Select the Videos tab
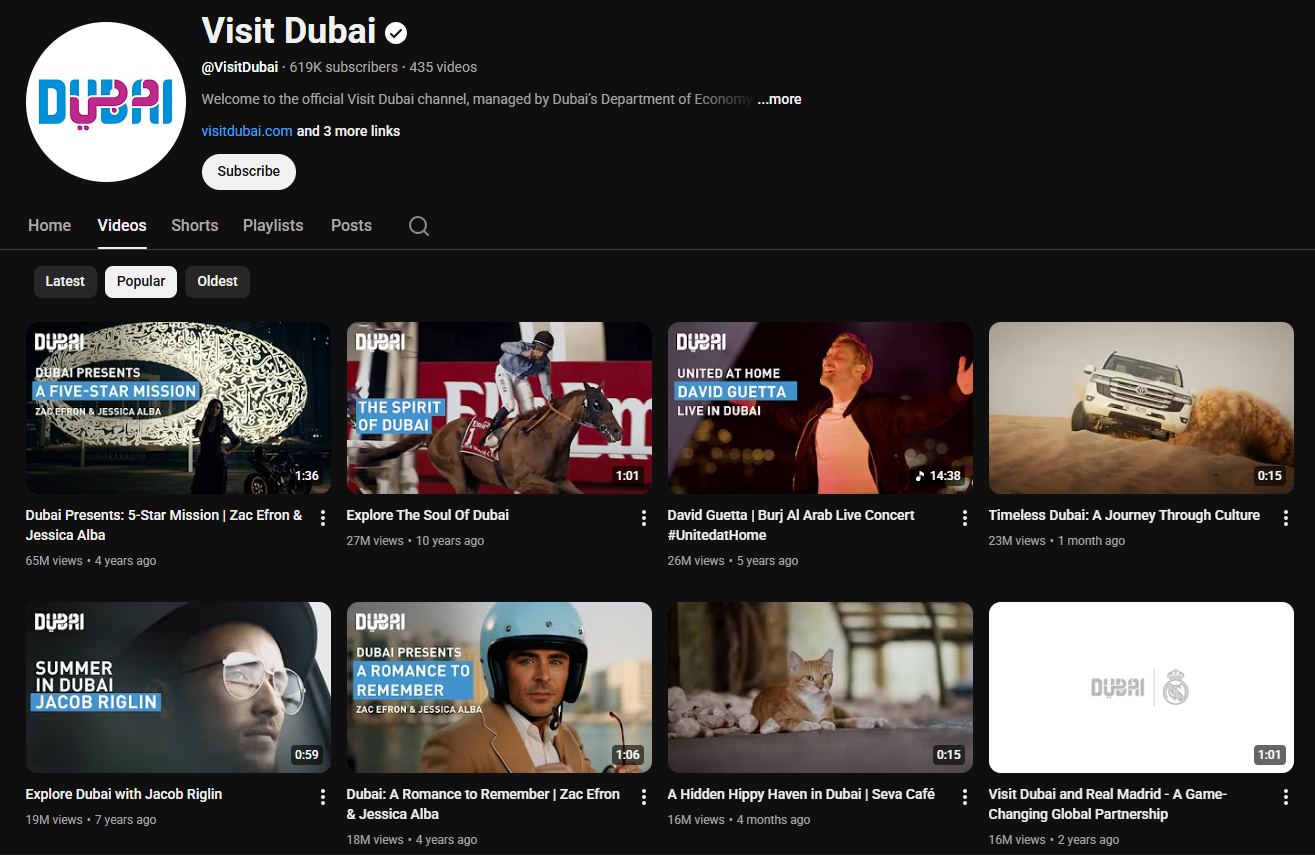Image resolution: width=1315 pixels, height=855 pixels. [122, 226]
